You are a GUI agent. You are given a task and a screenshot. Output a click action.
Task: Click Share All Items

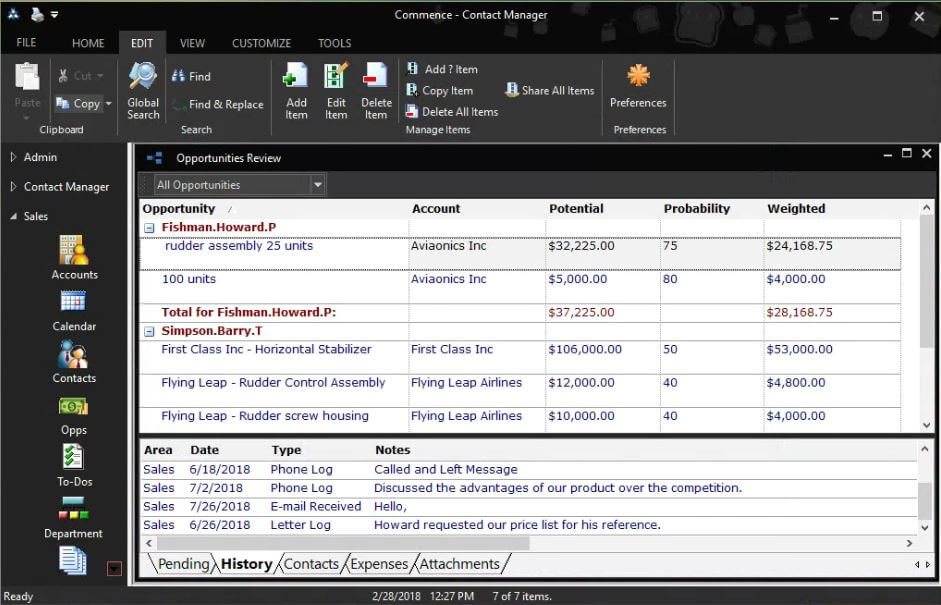550,91
